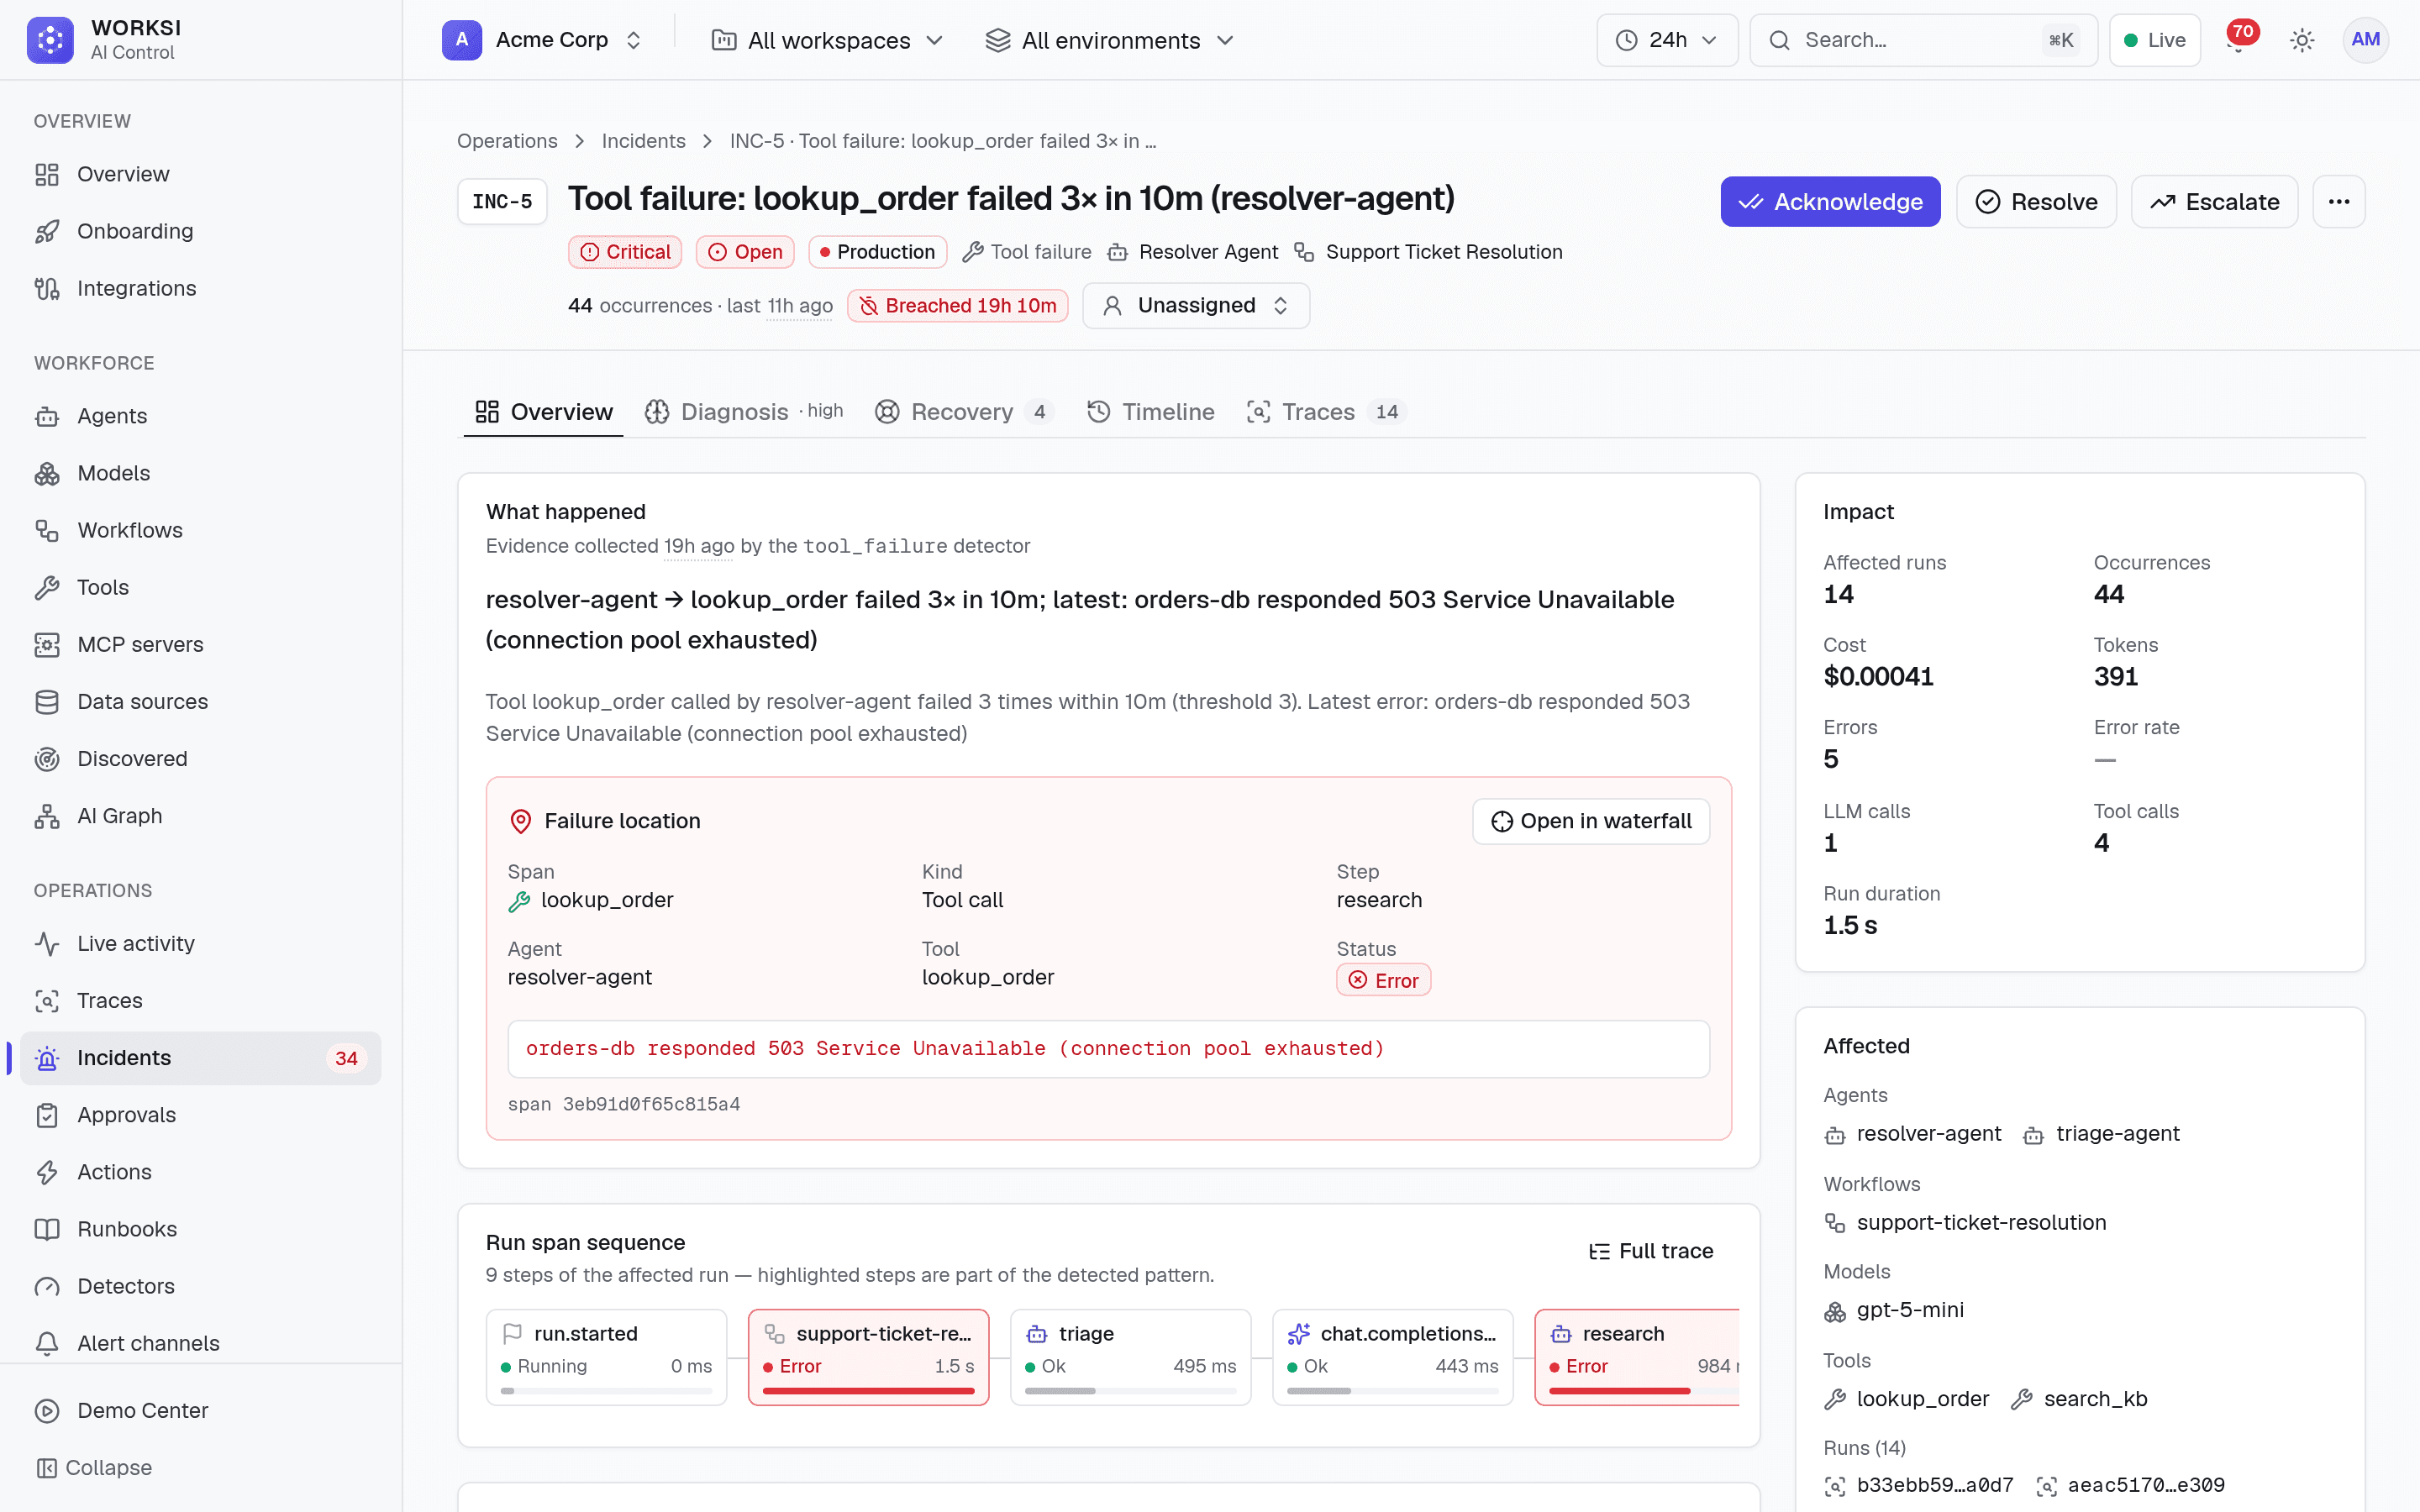Viewport: 2420px width, 1512px height.
Task: Navigate to Agents in the sidebar
Action: coord(201,416)
